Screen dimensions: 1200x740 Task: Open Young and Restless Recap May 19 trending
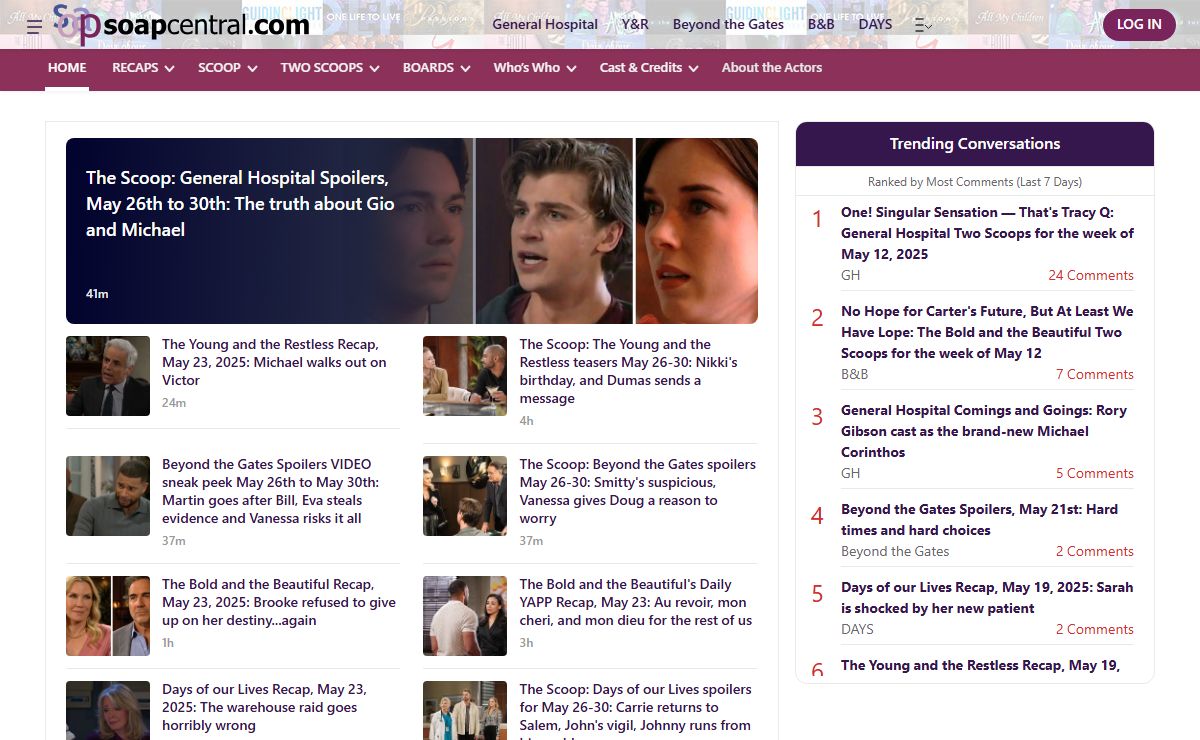pos(980,666)
